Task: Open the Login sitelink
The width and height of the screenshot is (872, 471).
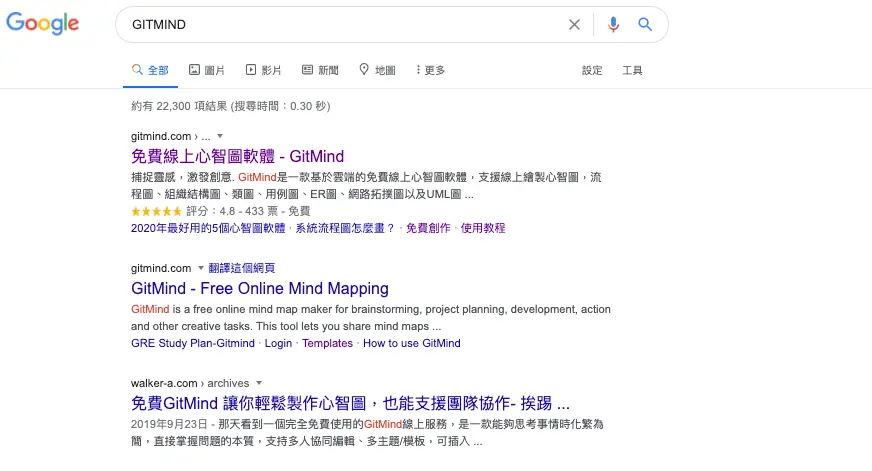Action: pyautogui.click(x=278, y=343)
